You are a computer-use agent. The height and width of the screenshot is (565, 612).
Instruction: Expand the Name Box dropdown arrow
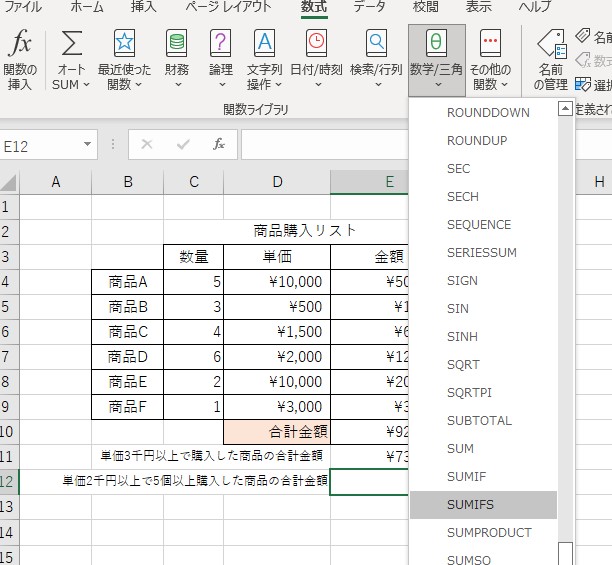(88, 145)
